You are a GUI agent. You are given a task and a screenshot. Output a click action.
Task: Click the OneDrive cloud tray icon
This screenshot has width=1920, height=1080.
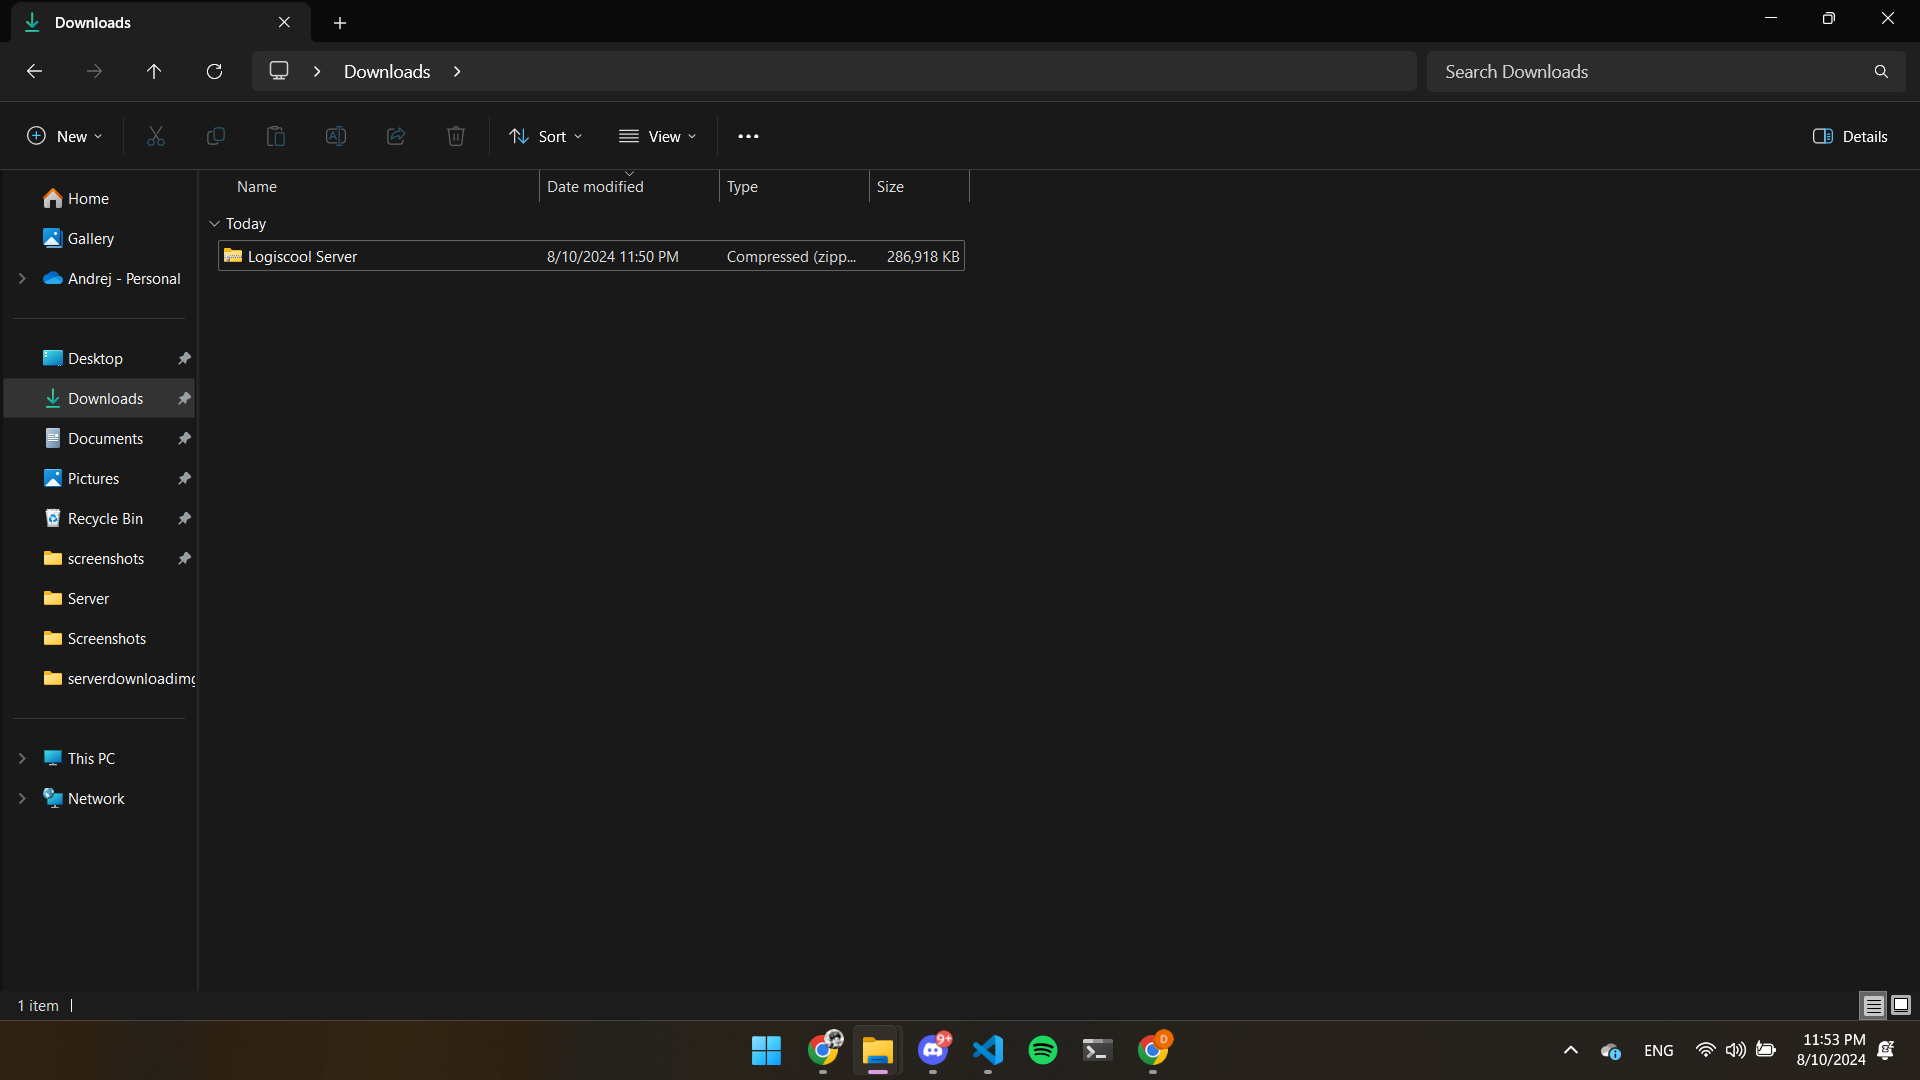pos(1610,1050)
